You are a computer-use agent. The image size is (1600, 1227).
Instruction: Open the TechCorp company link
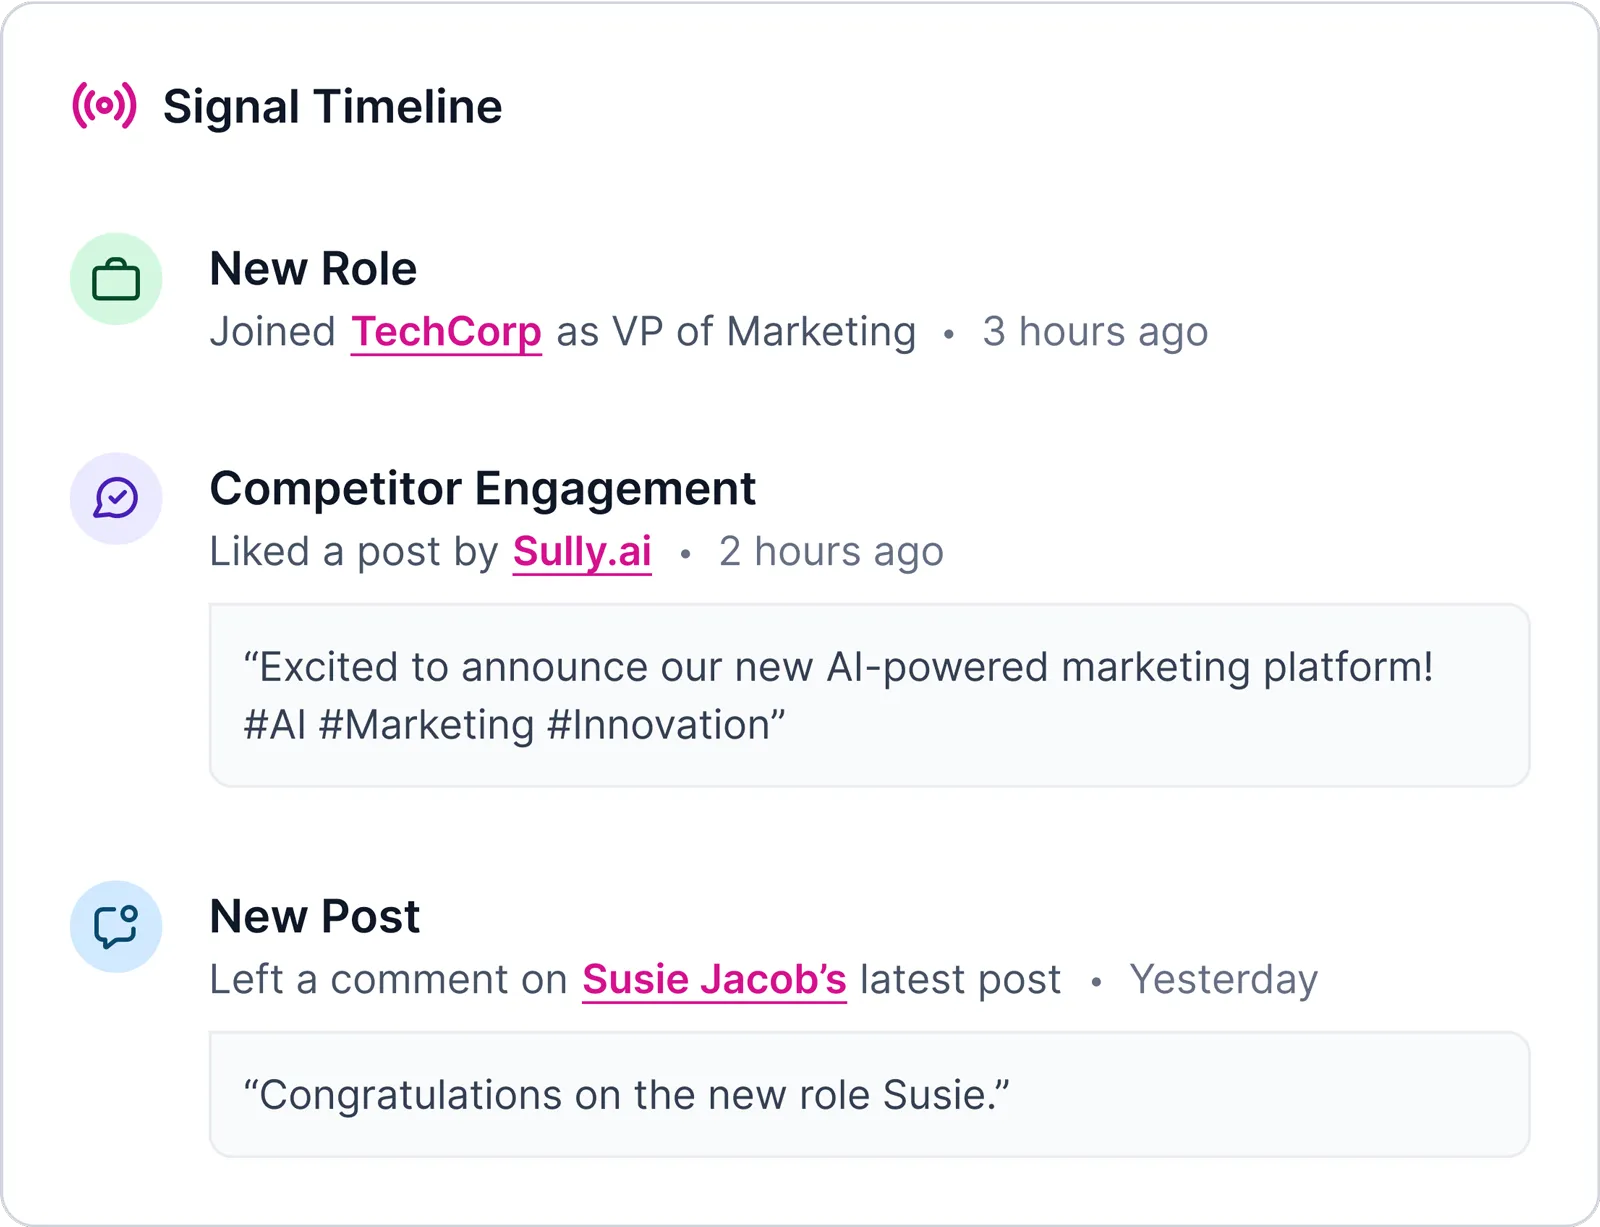click(x=446, y=332)
